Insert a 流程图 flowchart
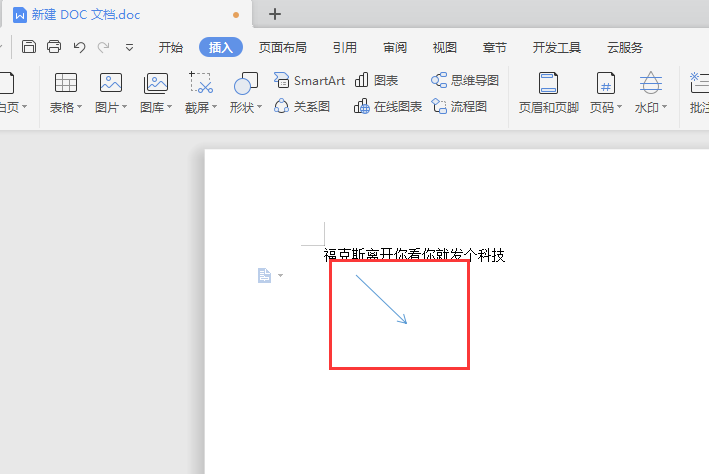Screen dimensions: 709x474 pyautogui.click(x=459, y=106)
